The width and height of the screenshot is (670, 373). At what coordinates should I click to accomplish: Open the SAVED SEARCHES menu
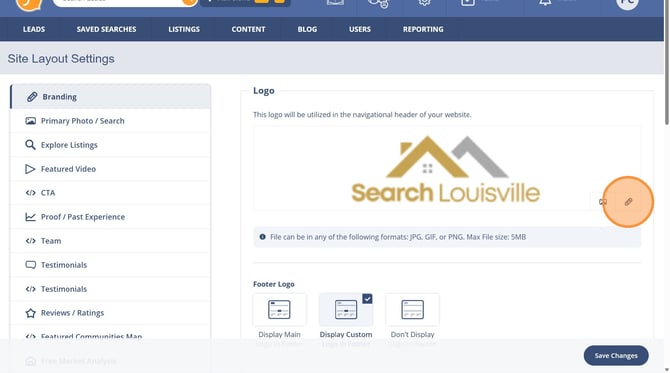(106, 29)
